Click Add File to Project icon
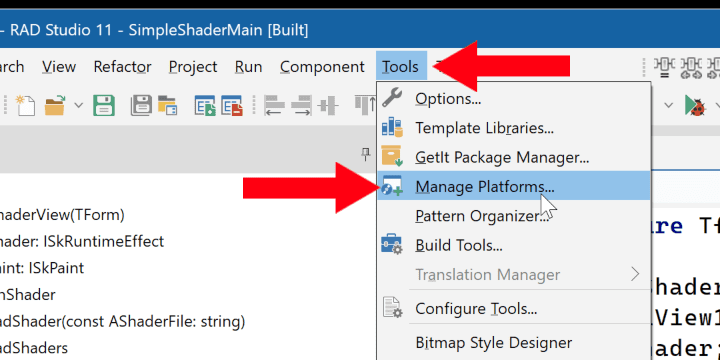Screen dimensions: 720x360 pyautogui.click(x=205, y=105)
